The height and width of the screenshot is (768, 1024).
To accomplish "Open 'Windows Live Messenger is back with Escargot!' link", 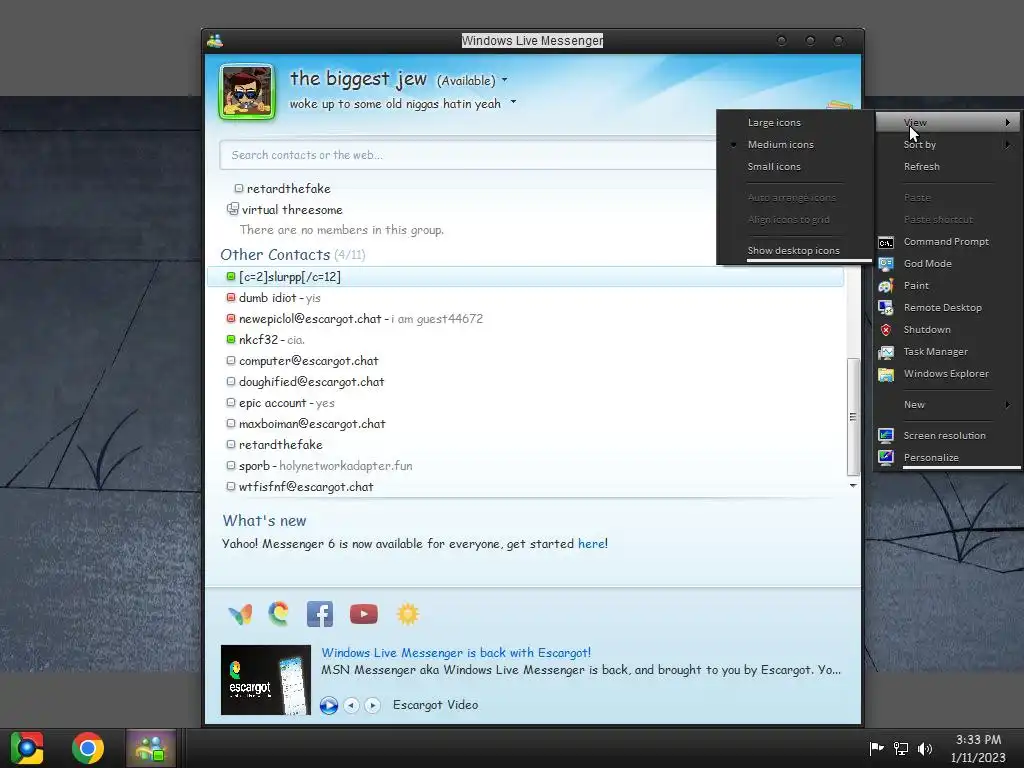I will click(456, 652).
